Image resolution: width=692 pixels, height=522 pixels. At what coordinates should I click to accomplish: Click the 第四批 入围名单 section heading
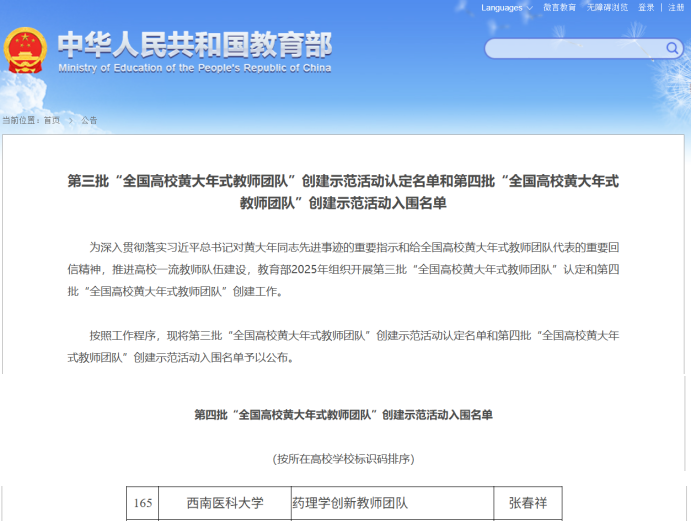click(343, 414)
